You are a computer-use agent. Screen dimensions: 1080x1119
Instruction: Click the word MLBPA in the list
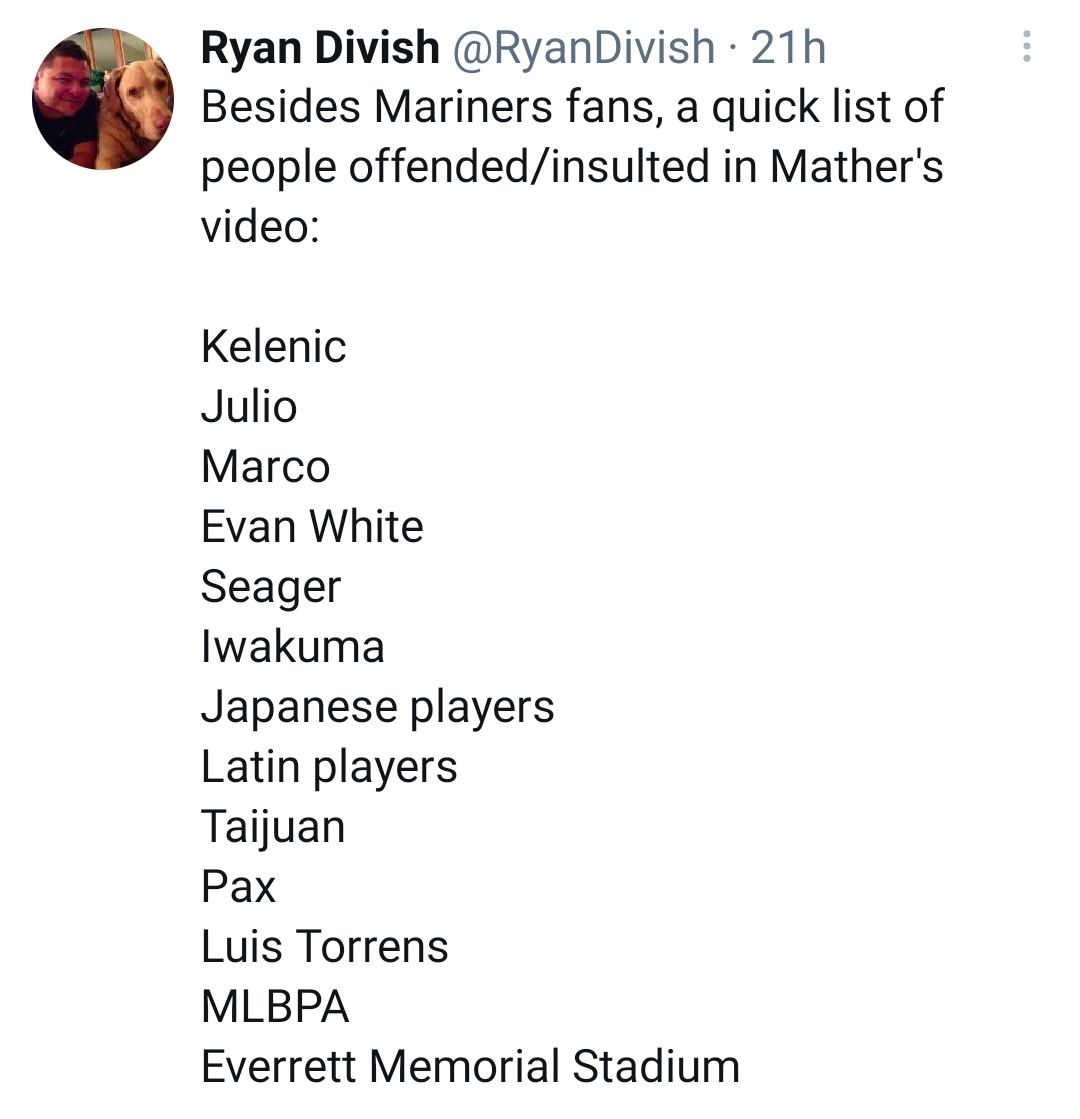point(276,1006)
